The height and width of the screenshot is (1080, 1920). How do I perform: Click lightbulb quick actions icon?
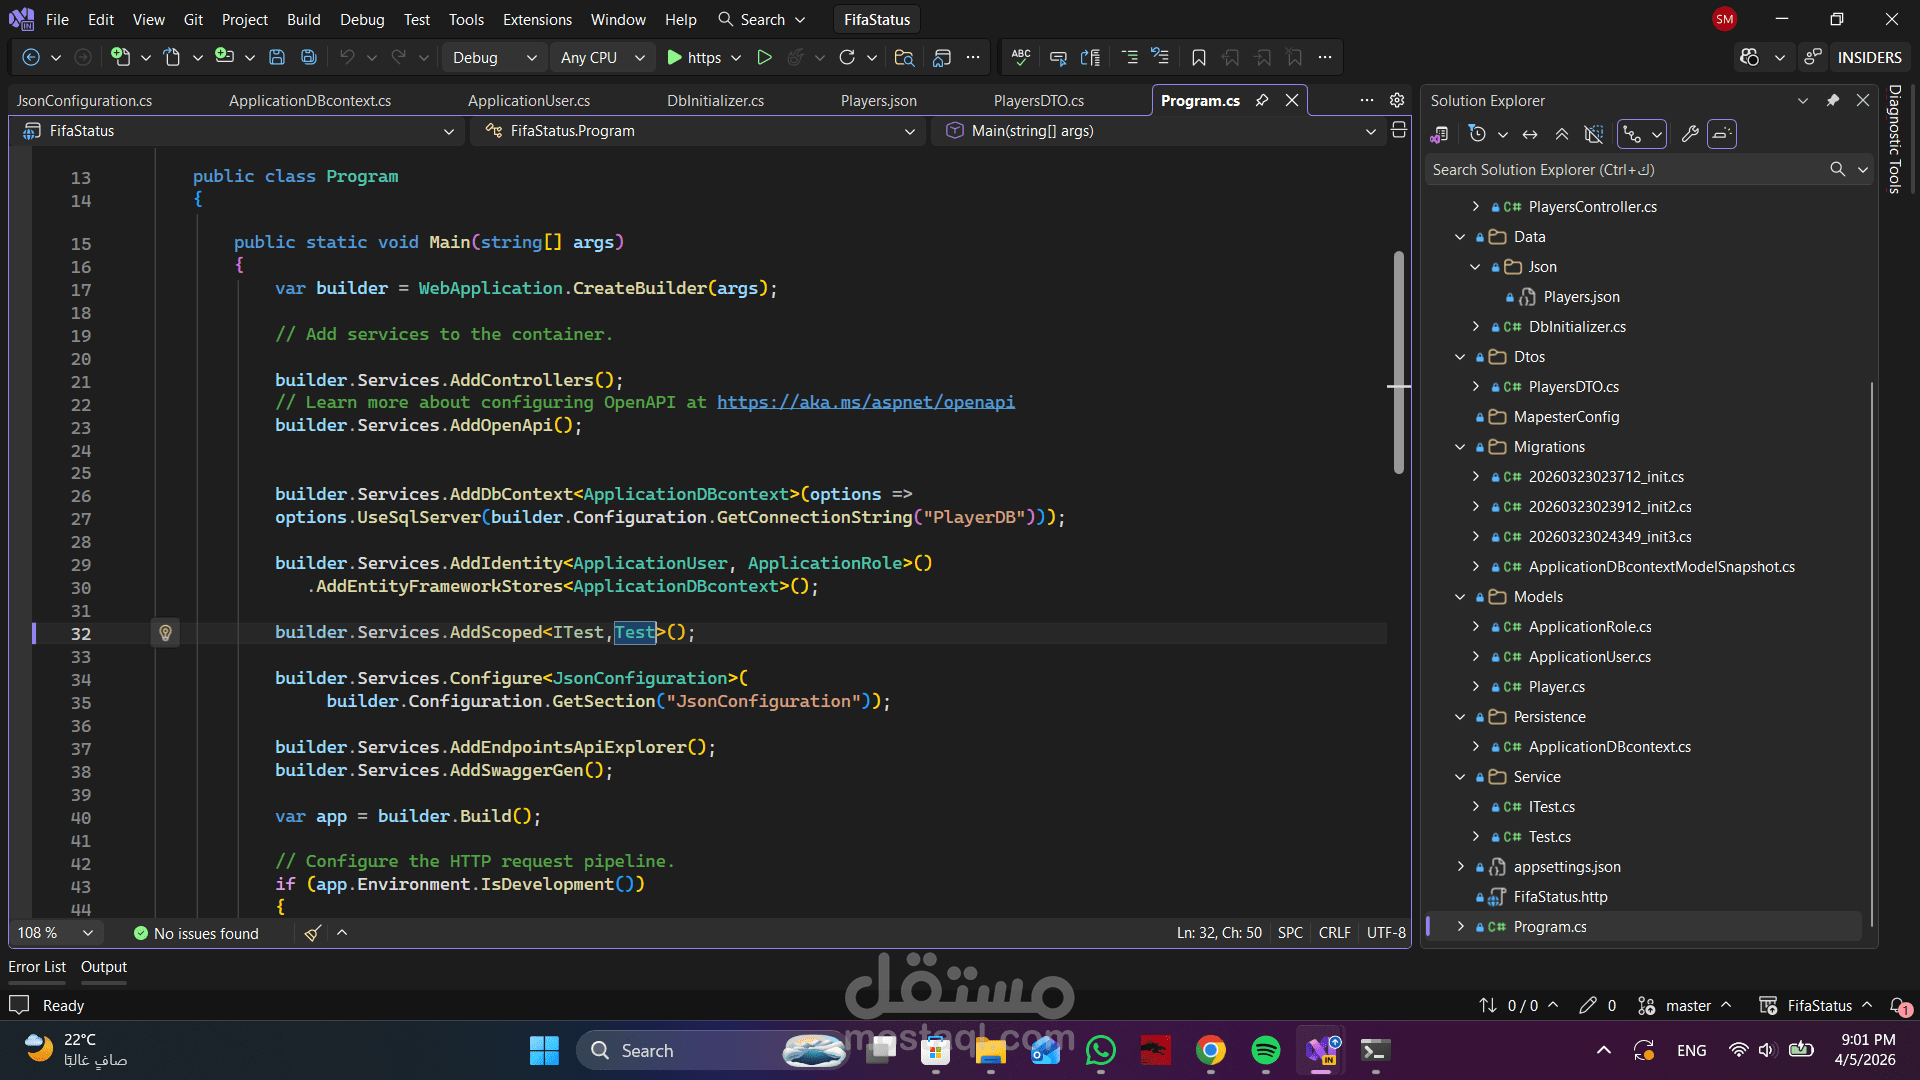click(x=166, y=633)
